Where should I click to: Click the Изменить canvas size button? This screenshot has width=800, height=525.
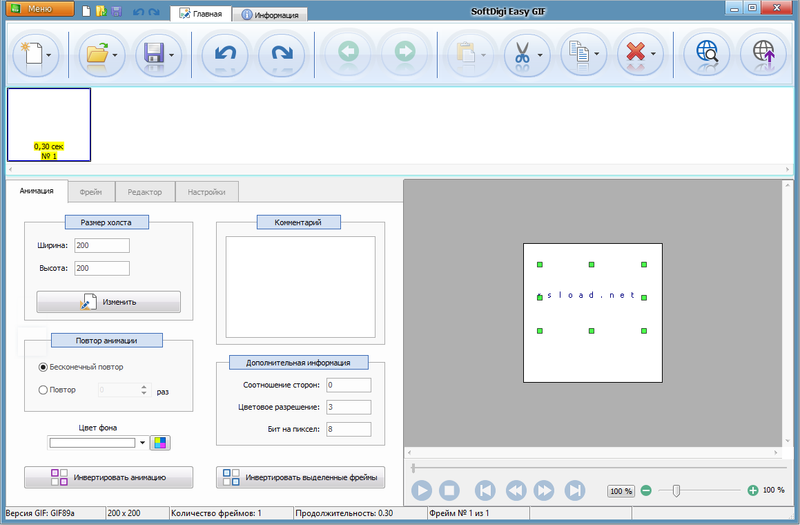(108, 302)
